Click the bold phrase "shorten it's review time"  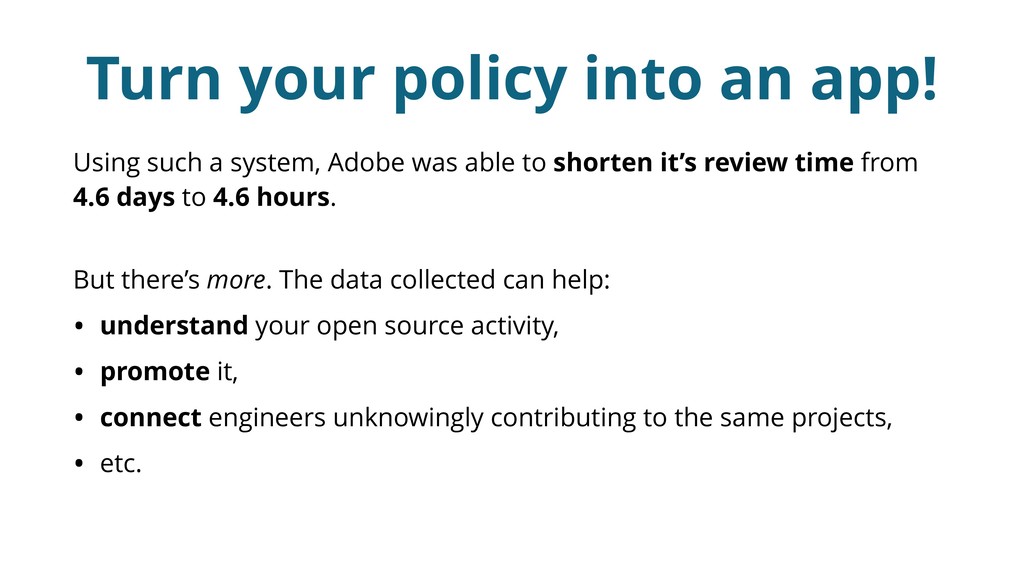[703, 162]
